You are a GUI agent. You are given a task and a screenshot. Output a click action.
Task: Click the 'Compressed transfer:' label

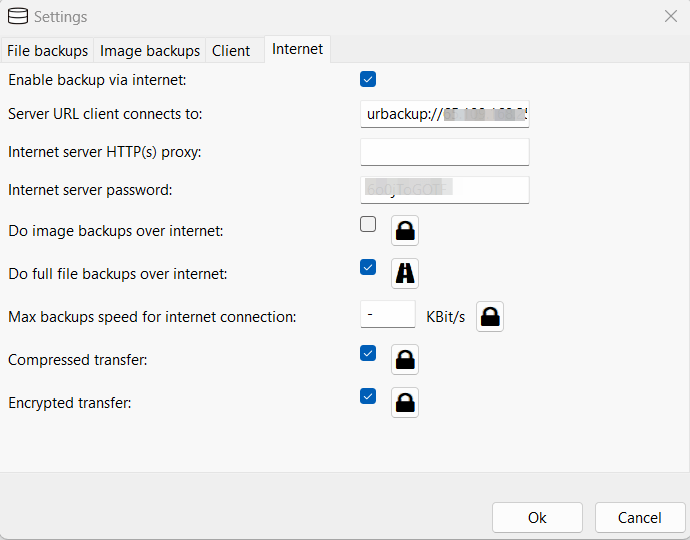click(x=78, y=360)
